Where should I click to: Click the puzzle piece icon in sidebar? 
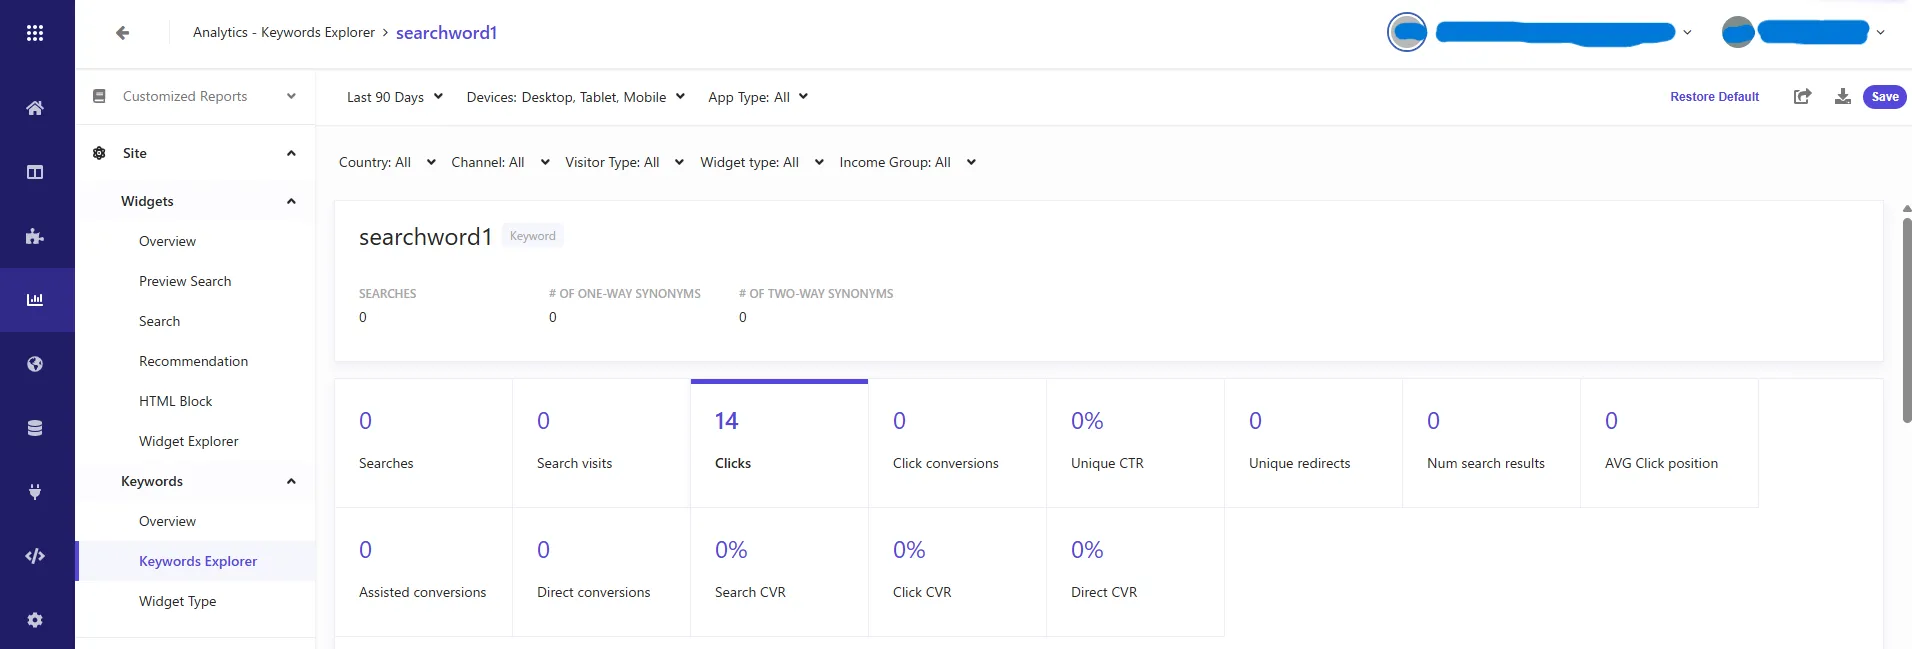click(35, 237)
